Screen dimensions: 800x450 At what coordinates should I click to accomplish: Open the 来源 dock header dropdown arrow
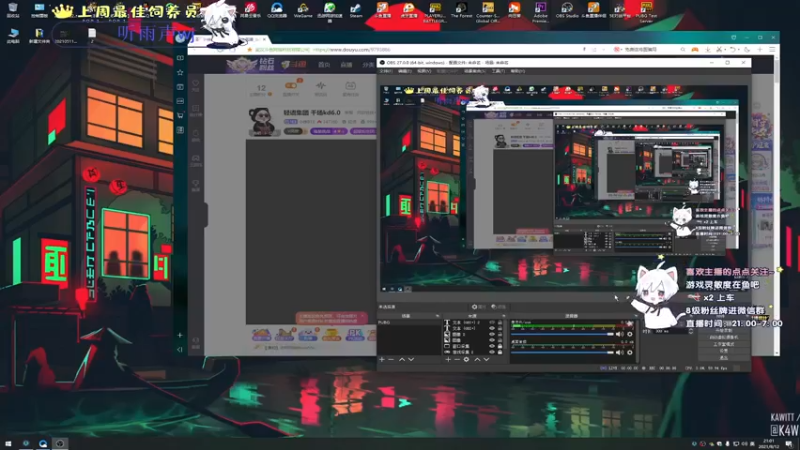pos(504,316)
